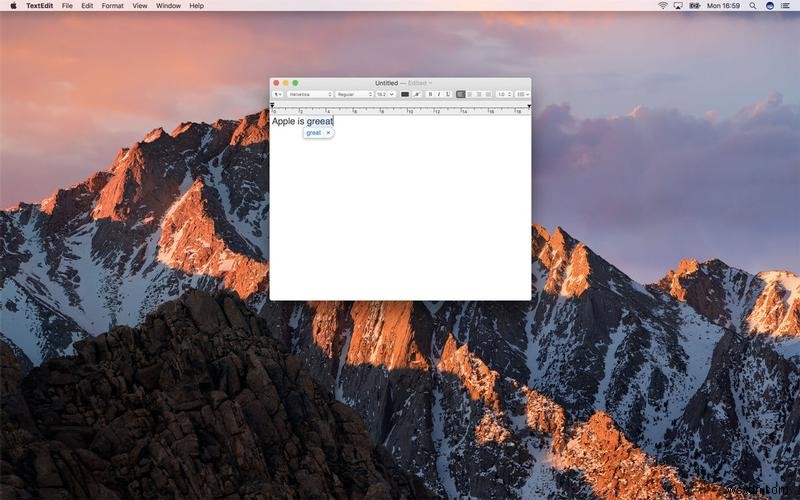The image size is (800, 500).
Task: Toggle bold formatting
Action: click(430, 94)
